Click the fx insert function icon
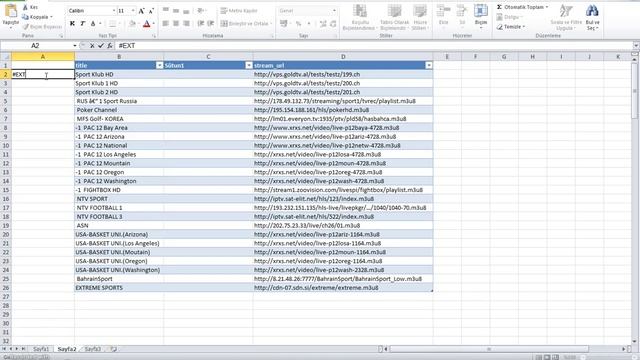Viewport: 640px width, 360px height. tap(110, 46)
